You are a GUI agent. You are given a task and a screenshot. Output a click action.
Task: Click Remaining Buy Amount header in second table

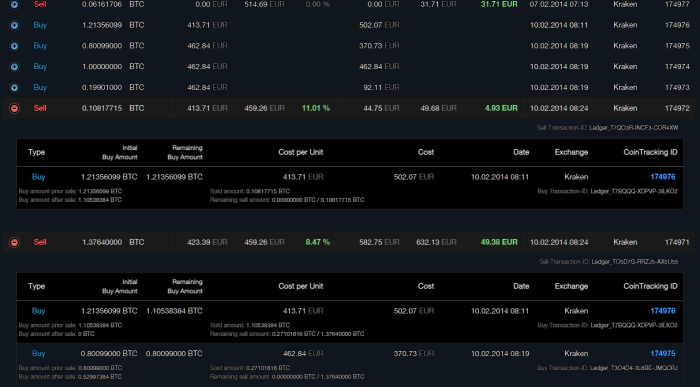[185, 287]
